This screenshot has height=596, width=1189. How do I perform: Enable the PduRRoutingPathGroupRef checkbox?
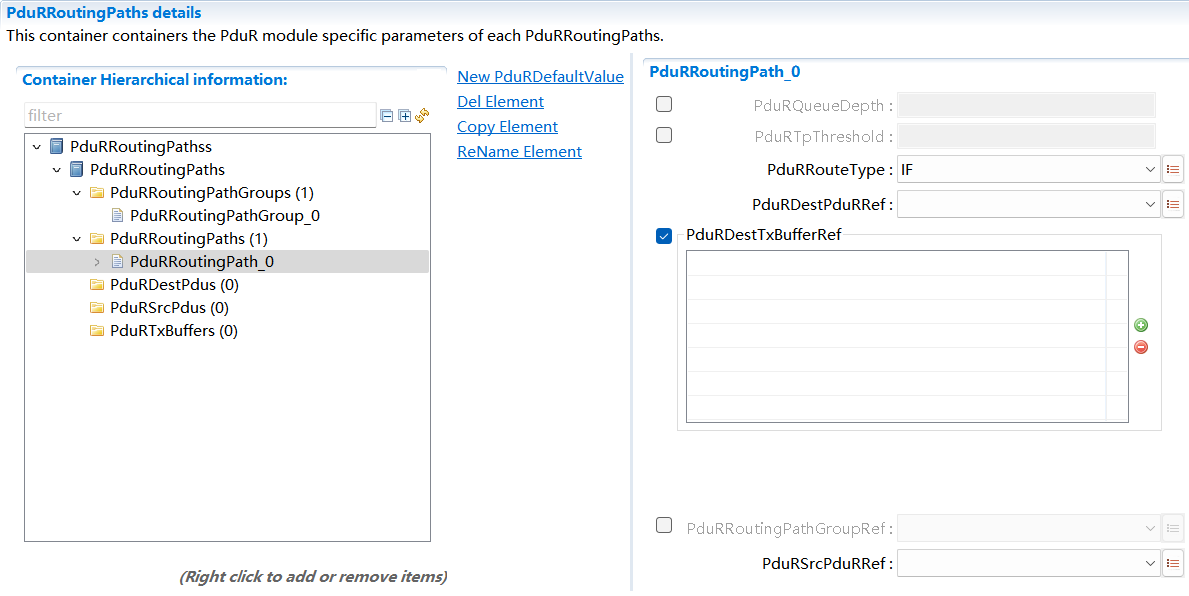tap(664, 525)
